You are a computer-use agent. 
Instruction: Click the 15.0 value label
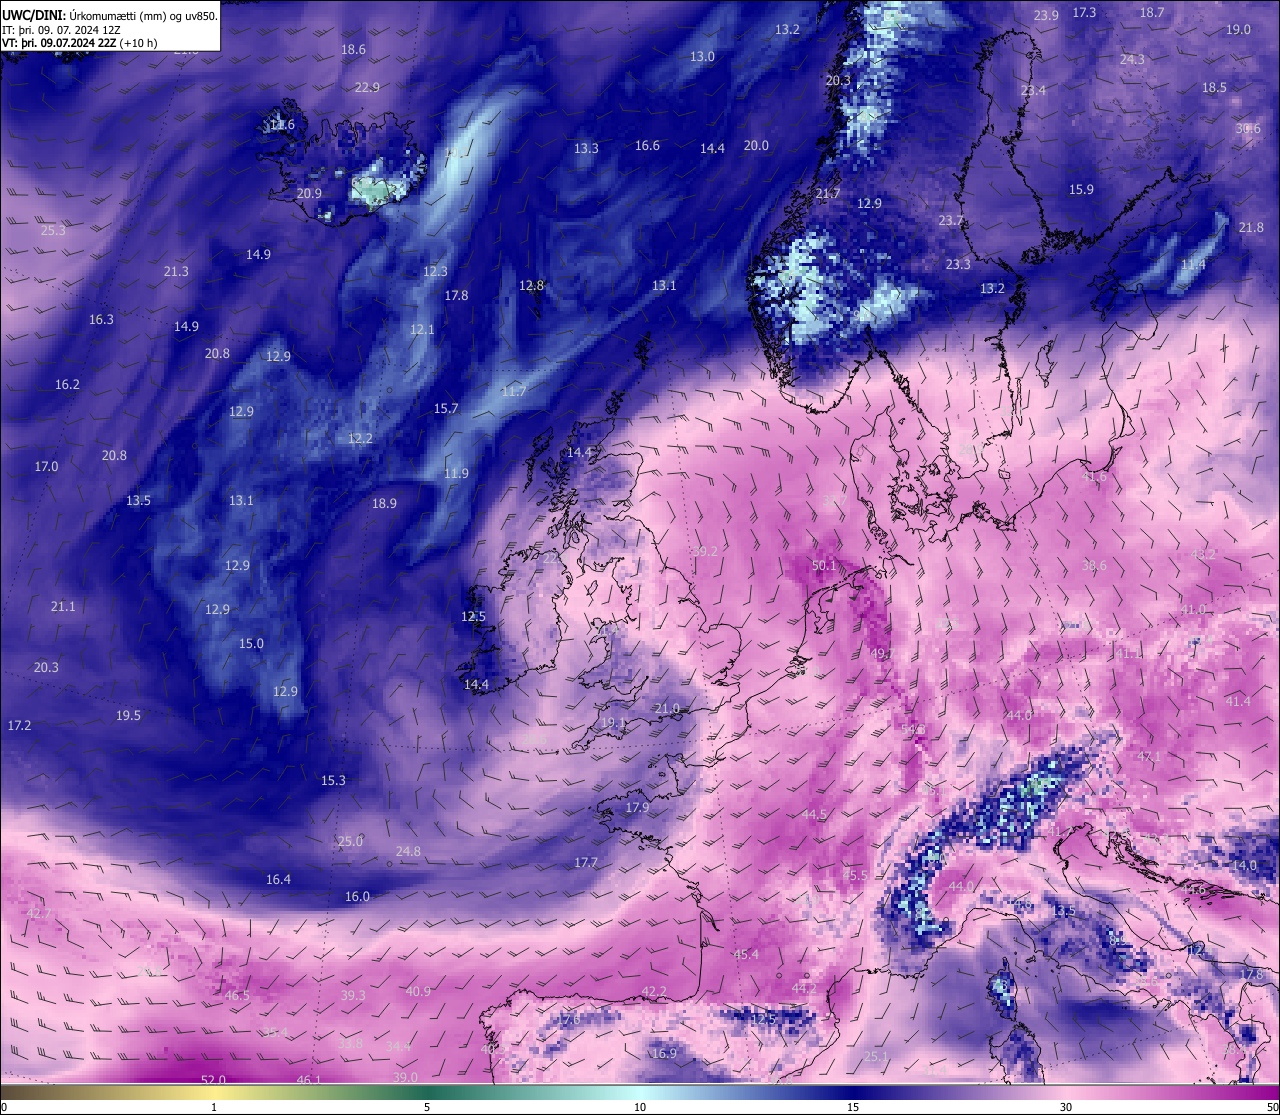point(251,644)
